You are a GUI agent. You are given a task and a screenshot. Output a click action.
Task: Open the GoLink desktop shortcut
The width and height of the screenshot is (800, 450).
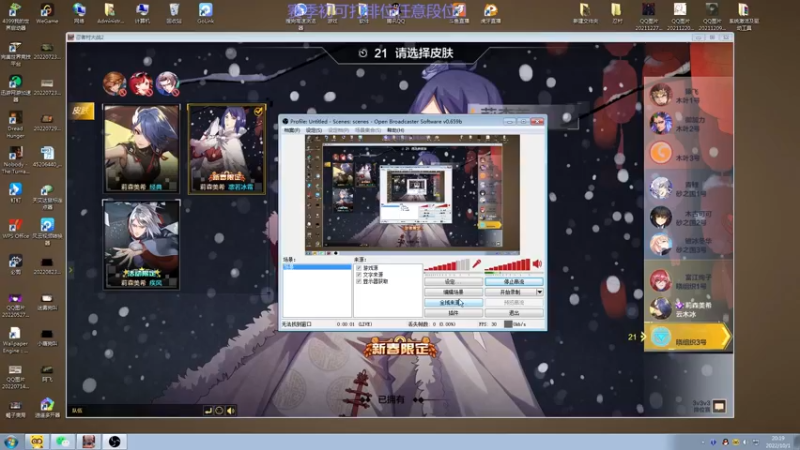pyautogui.click(x=206, y=13)
